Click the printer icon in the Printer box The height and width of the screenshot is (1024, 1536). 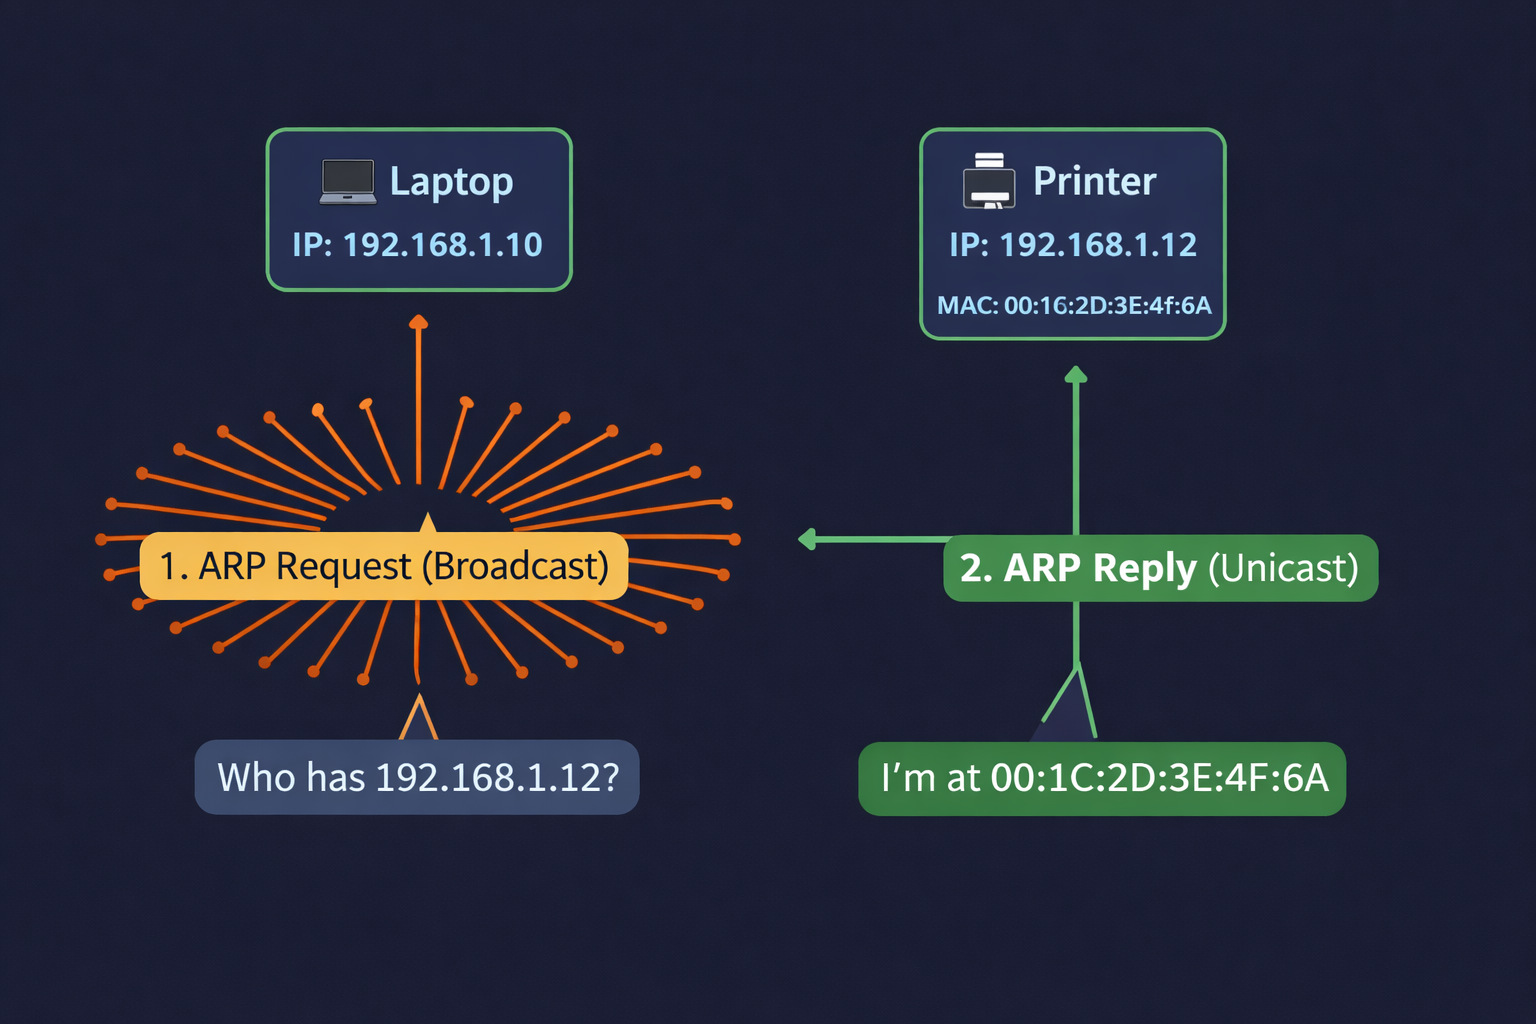(988, 181)
